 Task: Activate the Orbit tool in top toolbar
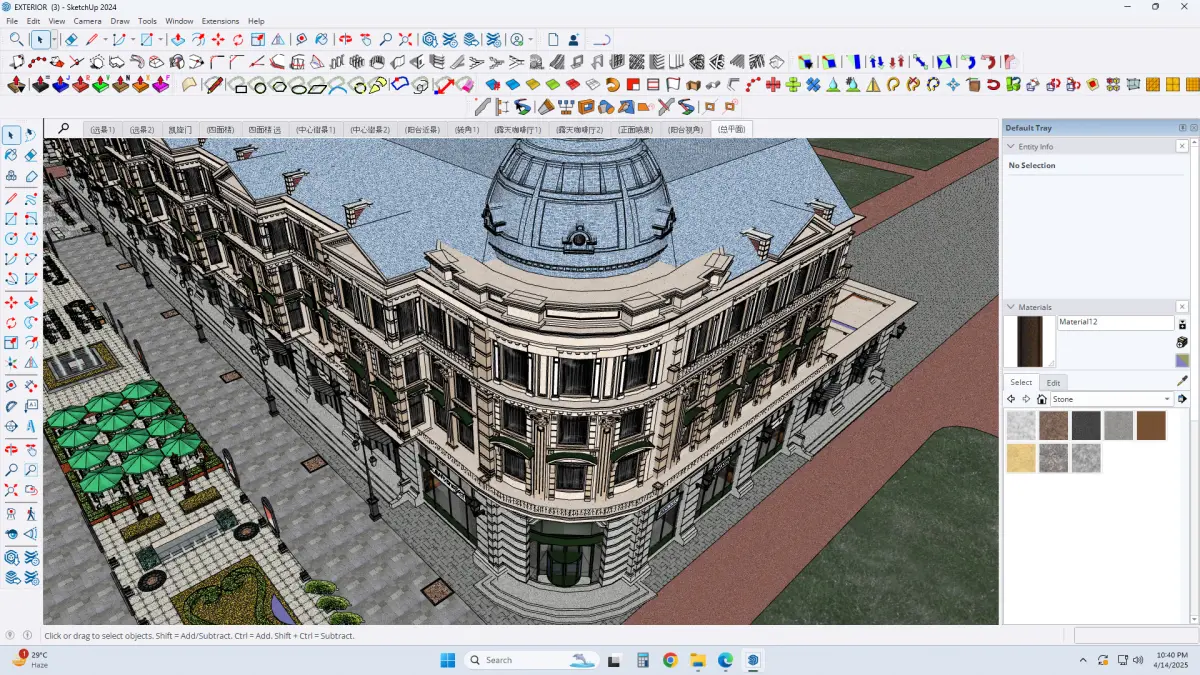345,40
